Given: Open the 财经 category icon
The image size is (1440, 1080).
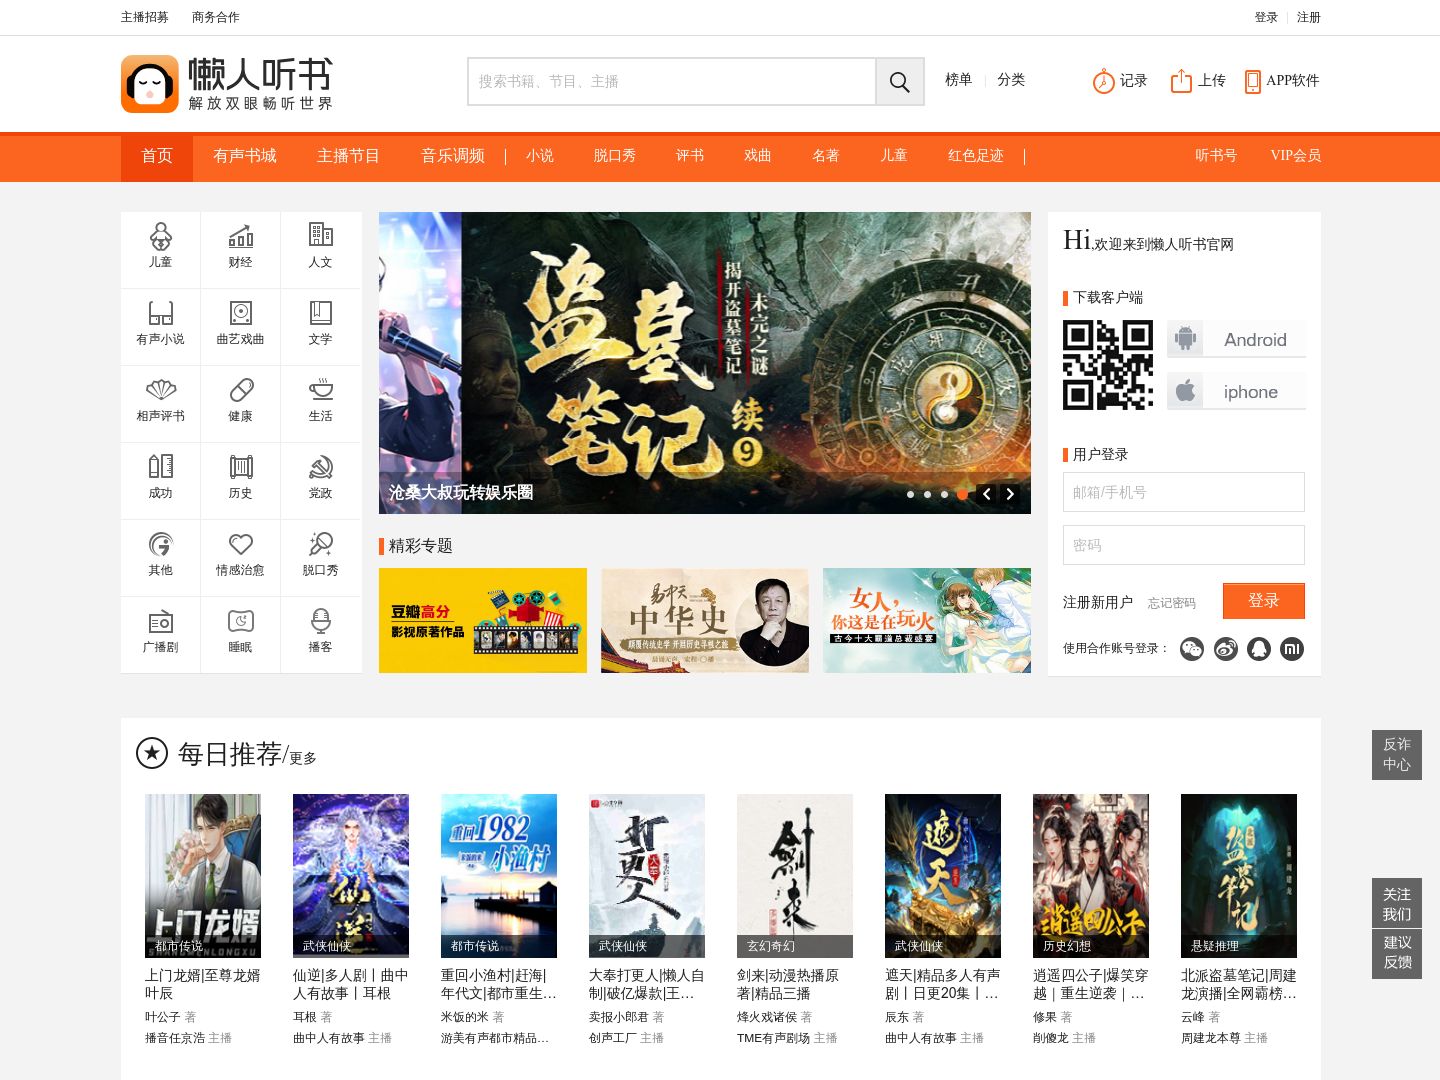Looking at the screenshot, I should coord(240,237).
